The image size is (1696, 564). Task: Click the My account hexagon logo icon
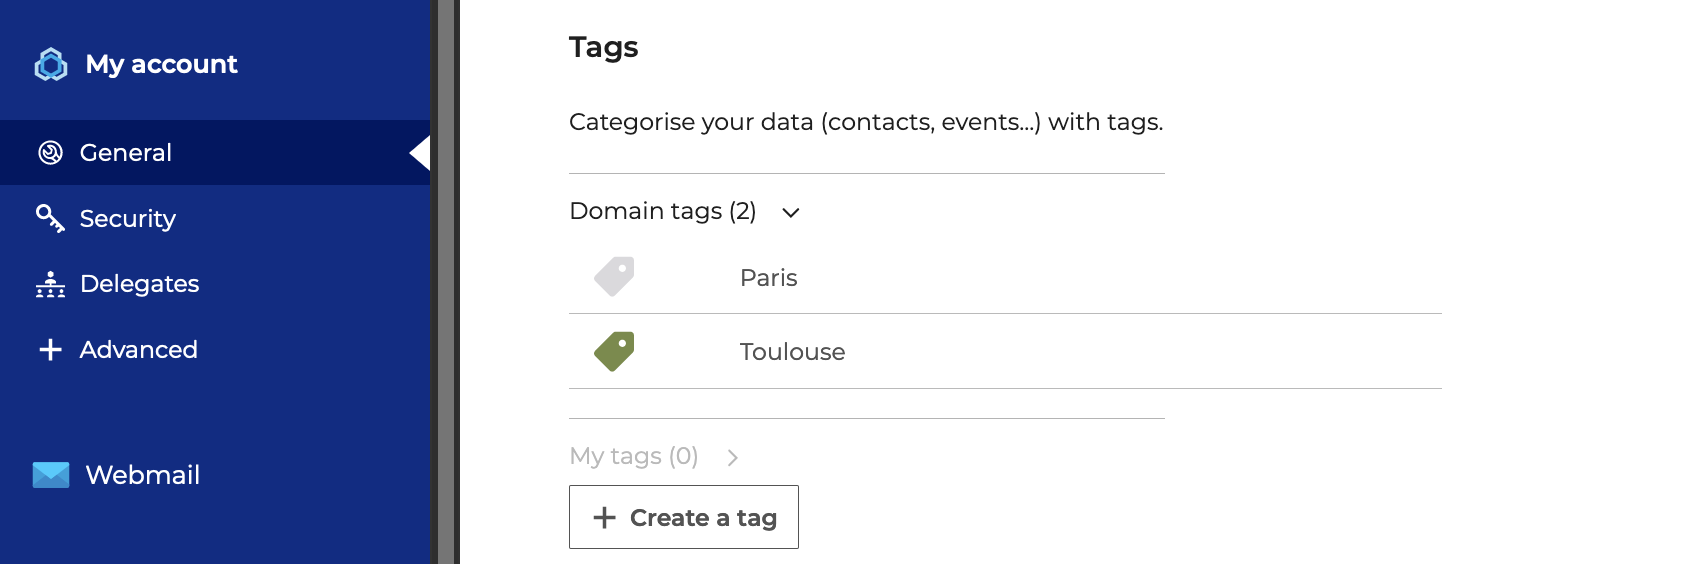click(x=51, y=64)
